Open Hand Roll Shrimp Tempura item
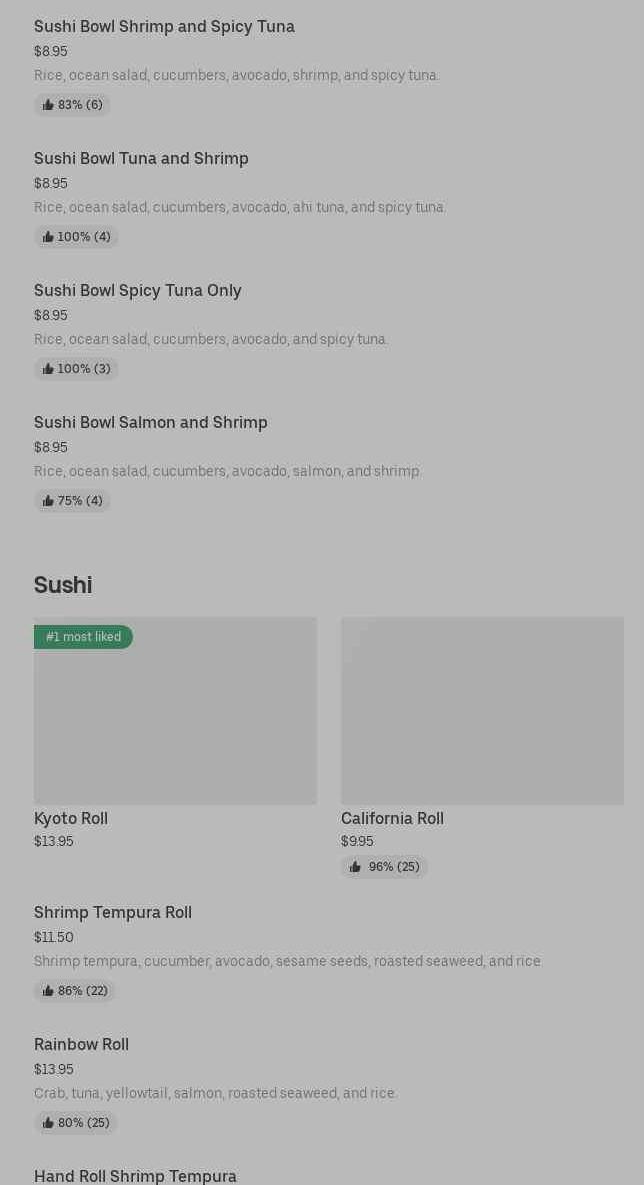 tap(135, 1176)
